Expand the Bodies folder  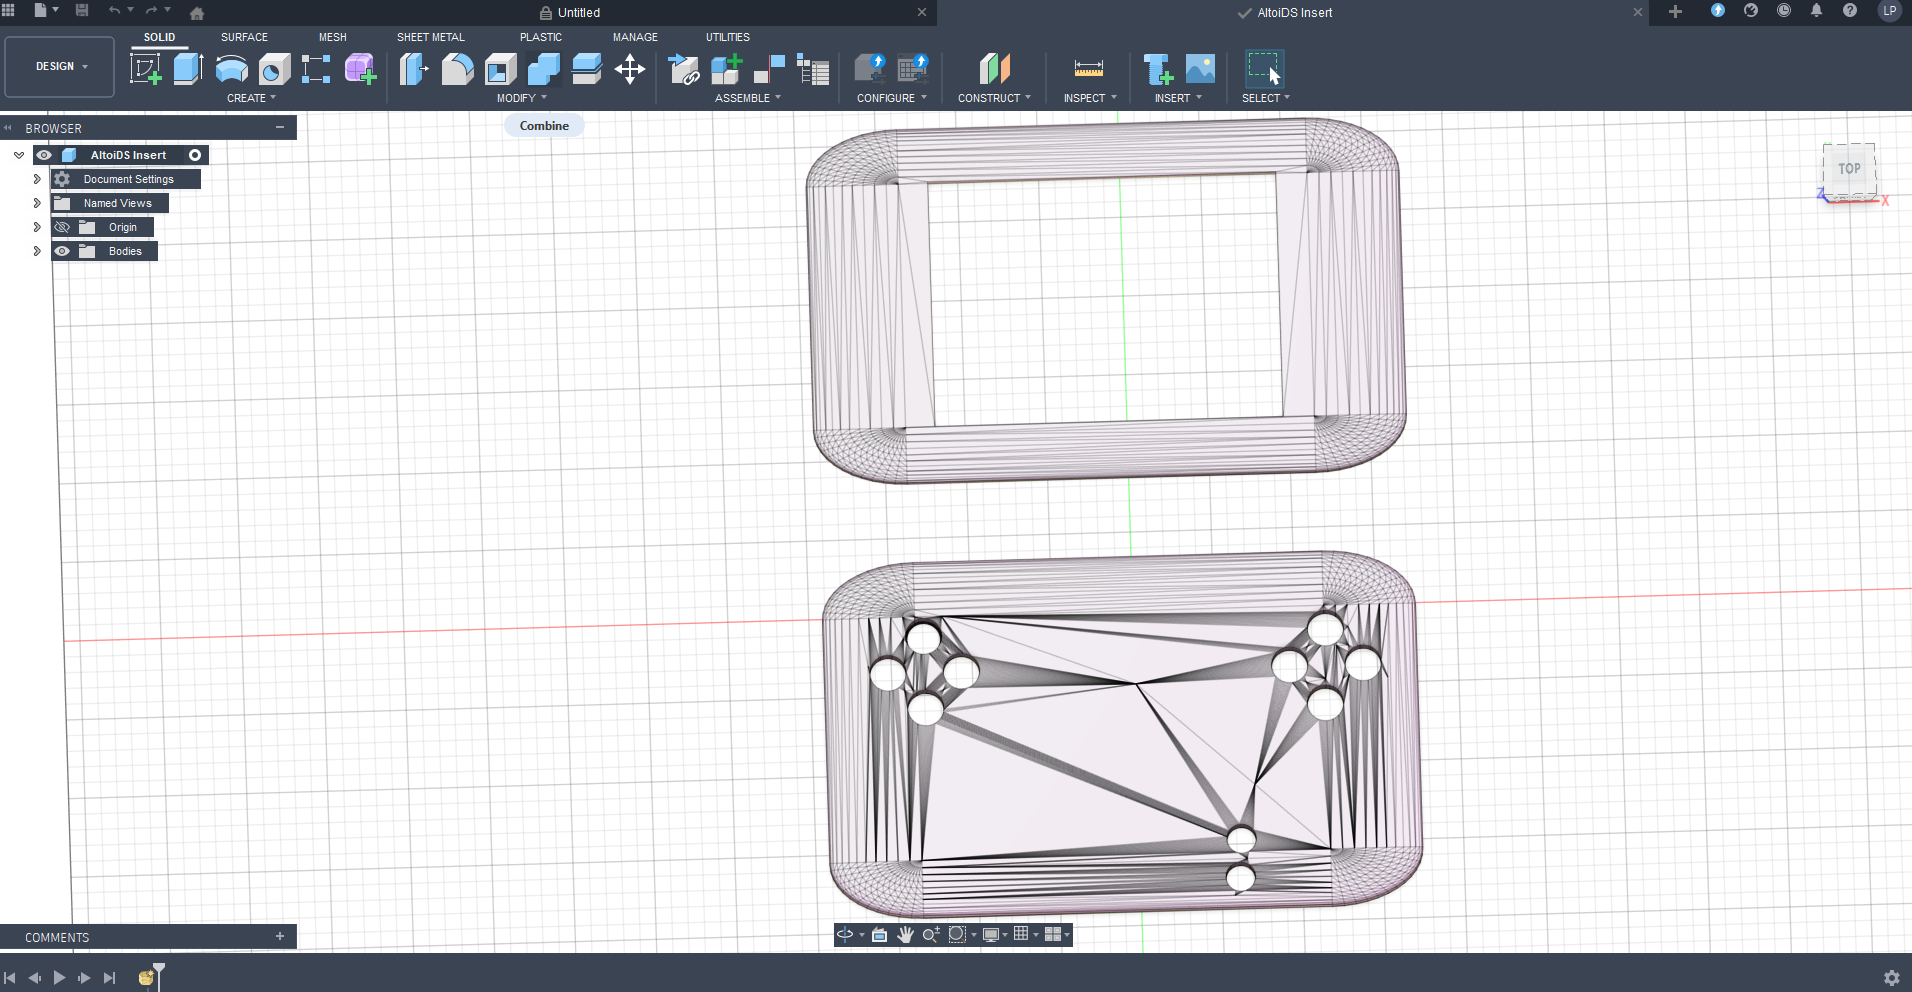tap(37, 251)
